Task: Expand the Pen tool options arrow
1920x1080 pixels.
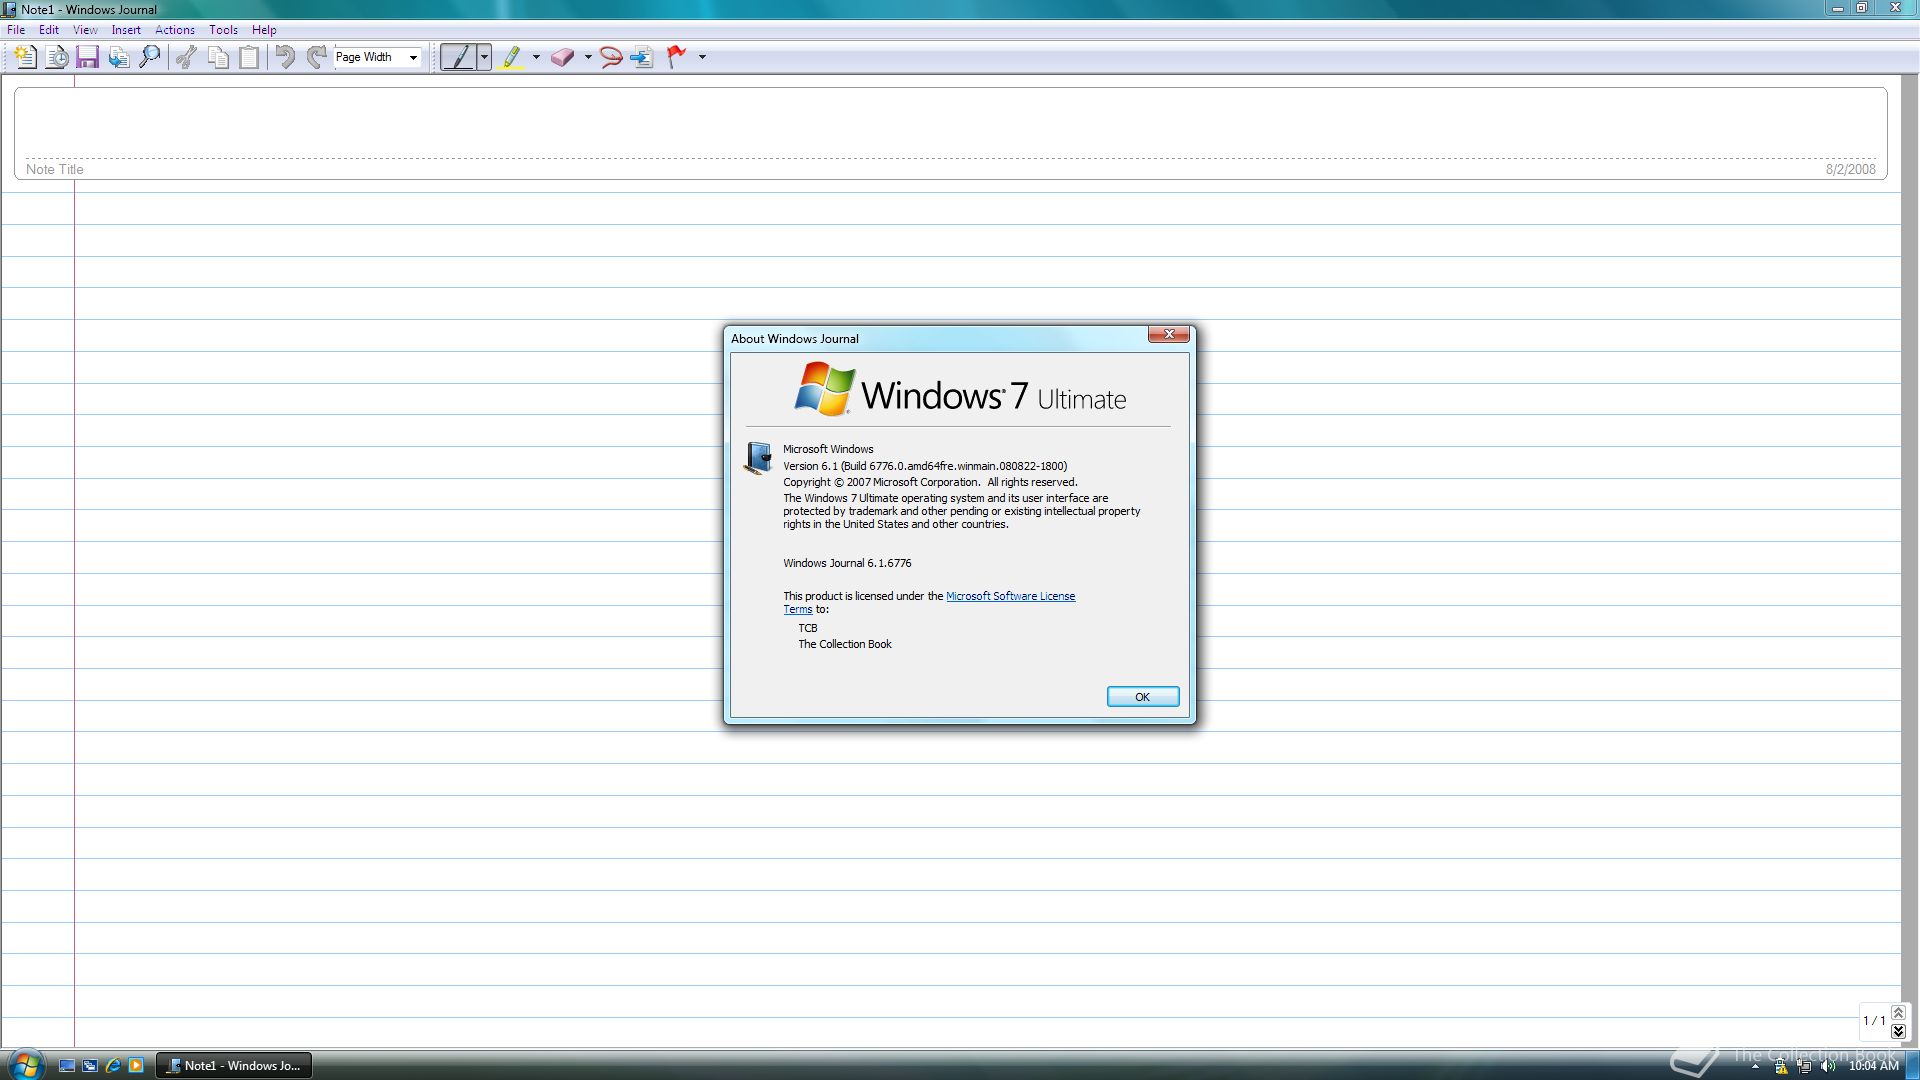Action: [x=485, y=57]
